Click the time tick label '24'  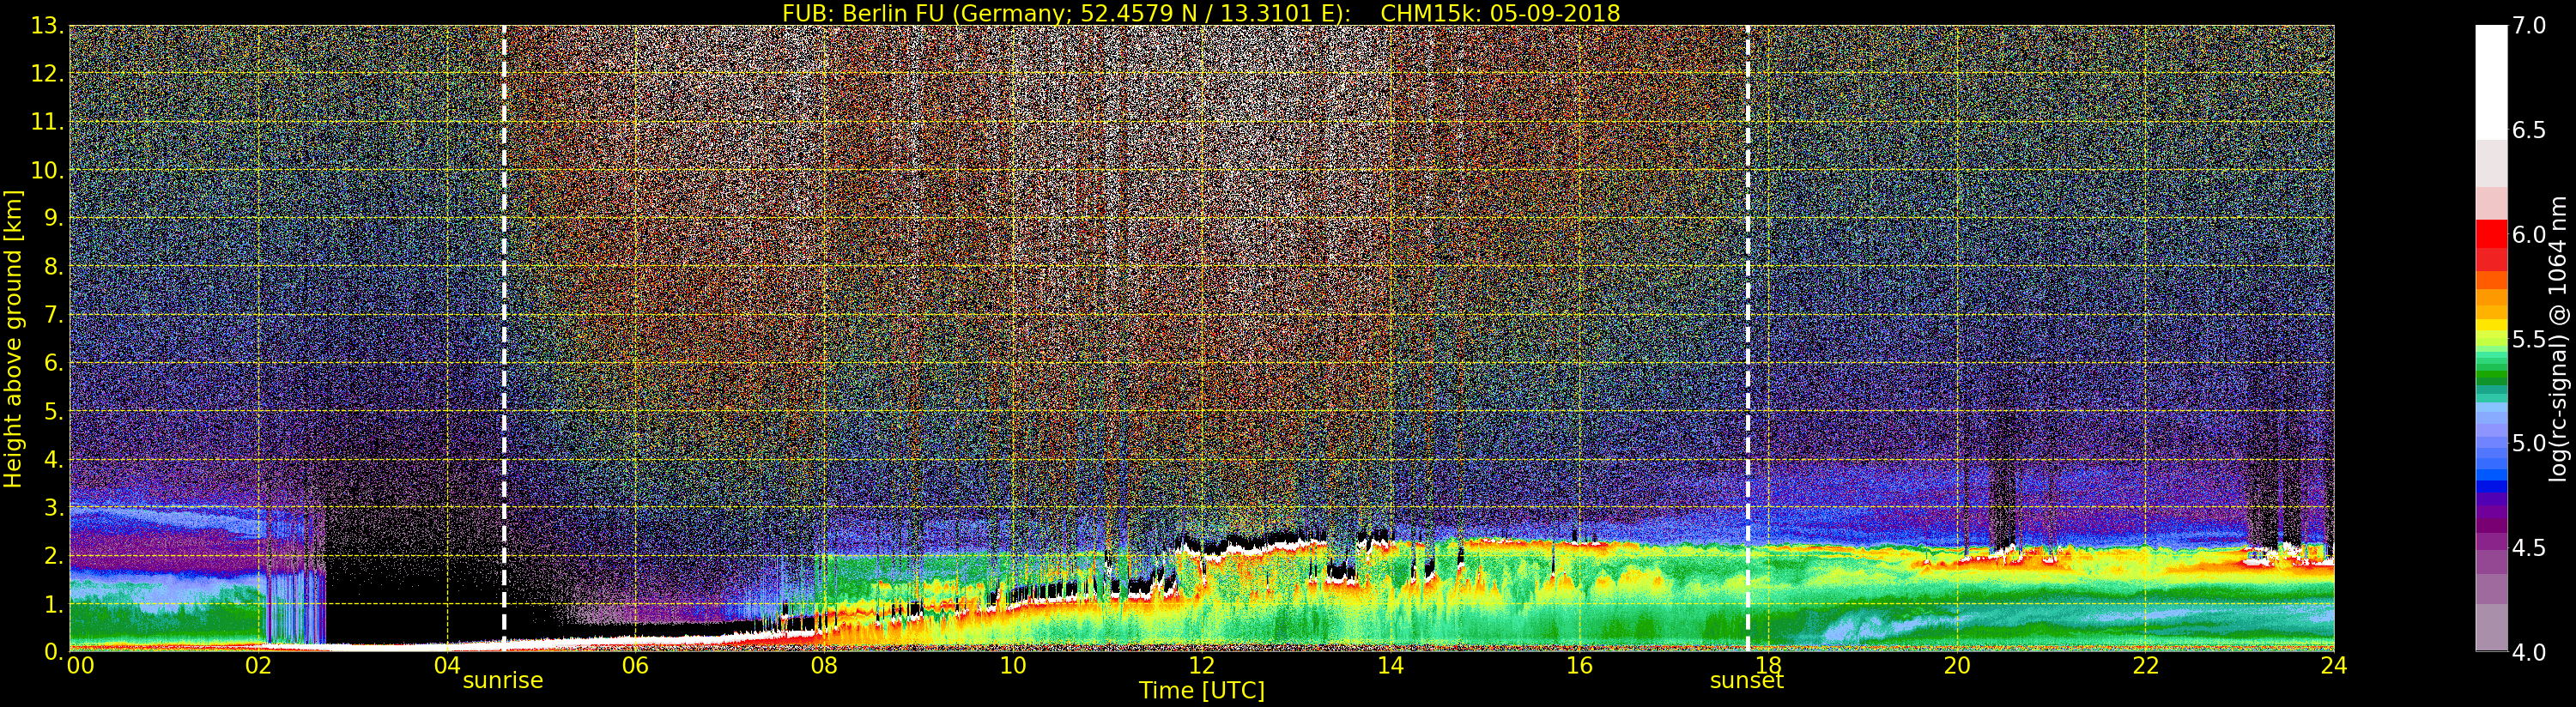(x=2334, y=666)
